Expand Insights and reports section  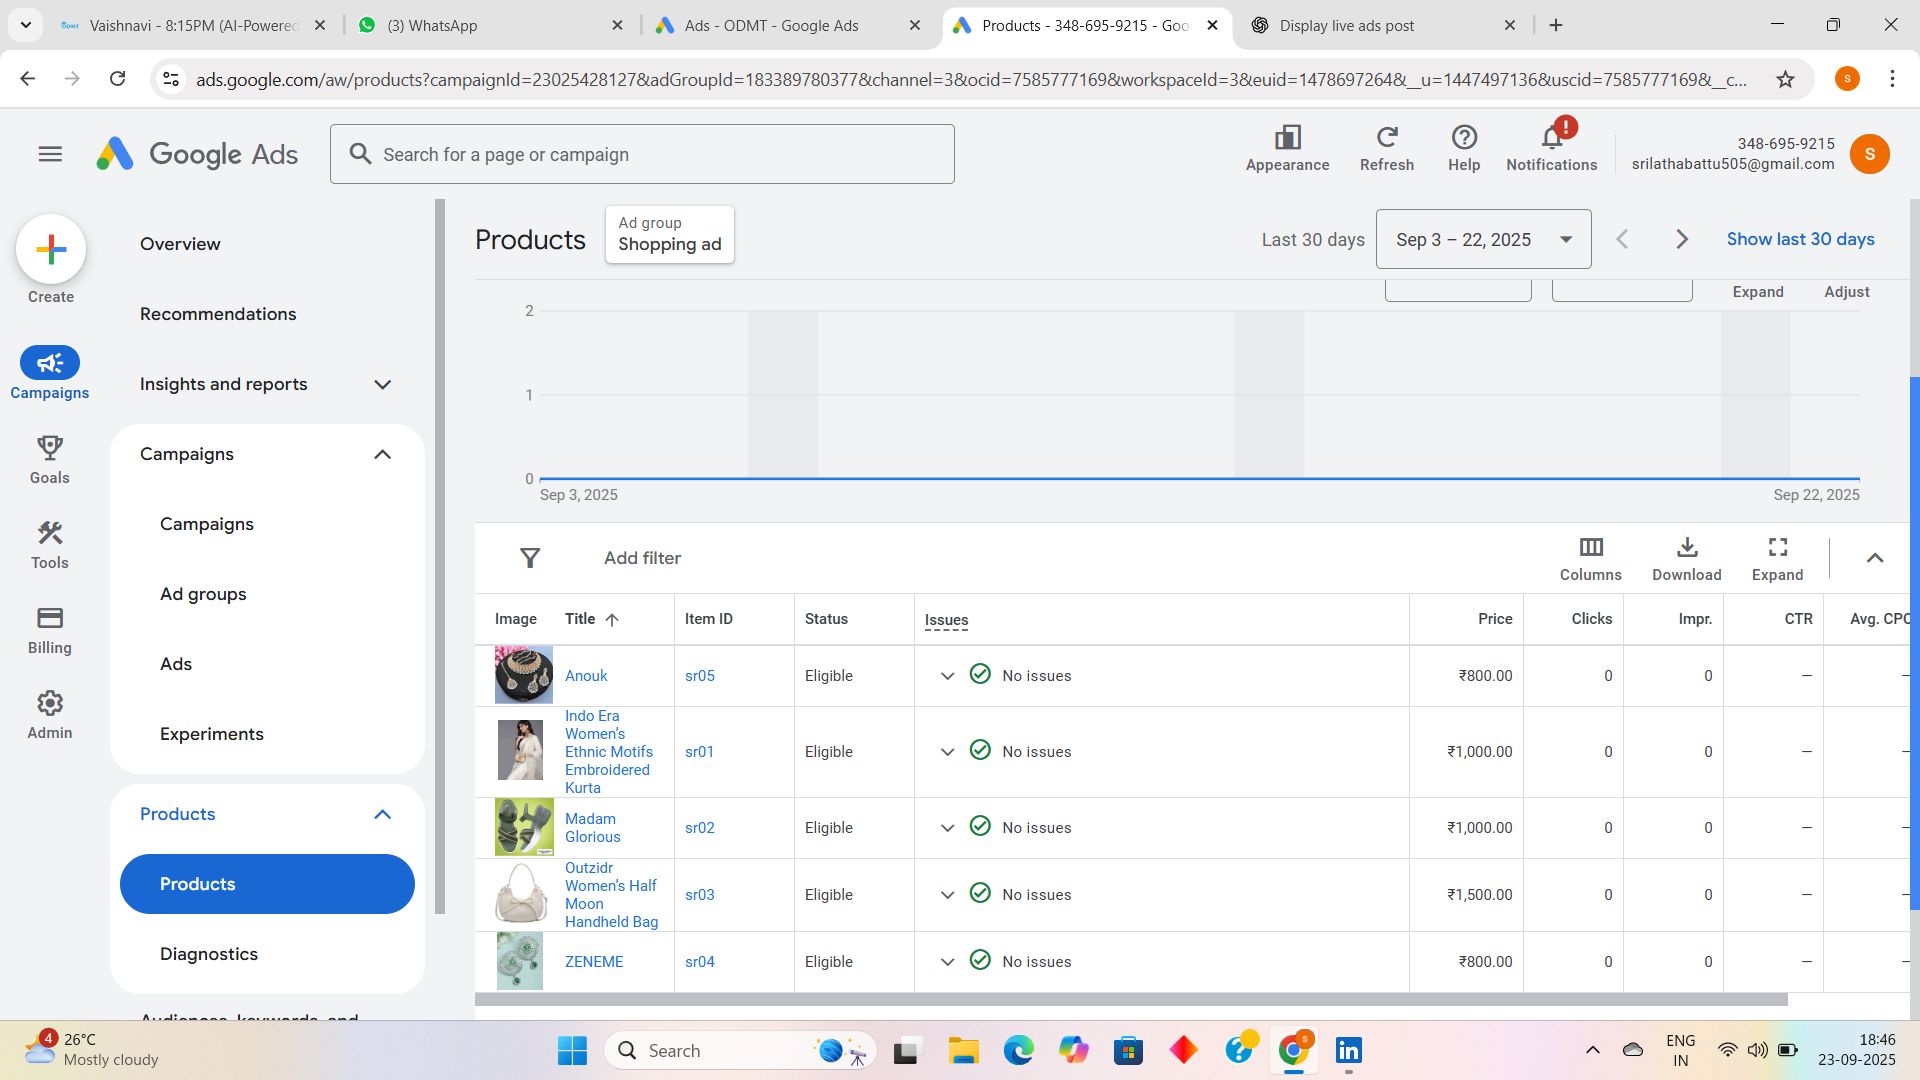pyautogui.click(x=382, y=384)
